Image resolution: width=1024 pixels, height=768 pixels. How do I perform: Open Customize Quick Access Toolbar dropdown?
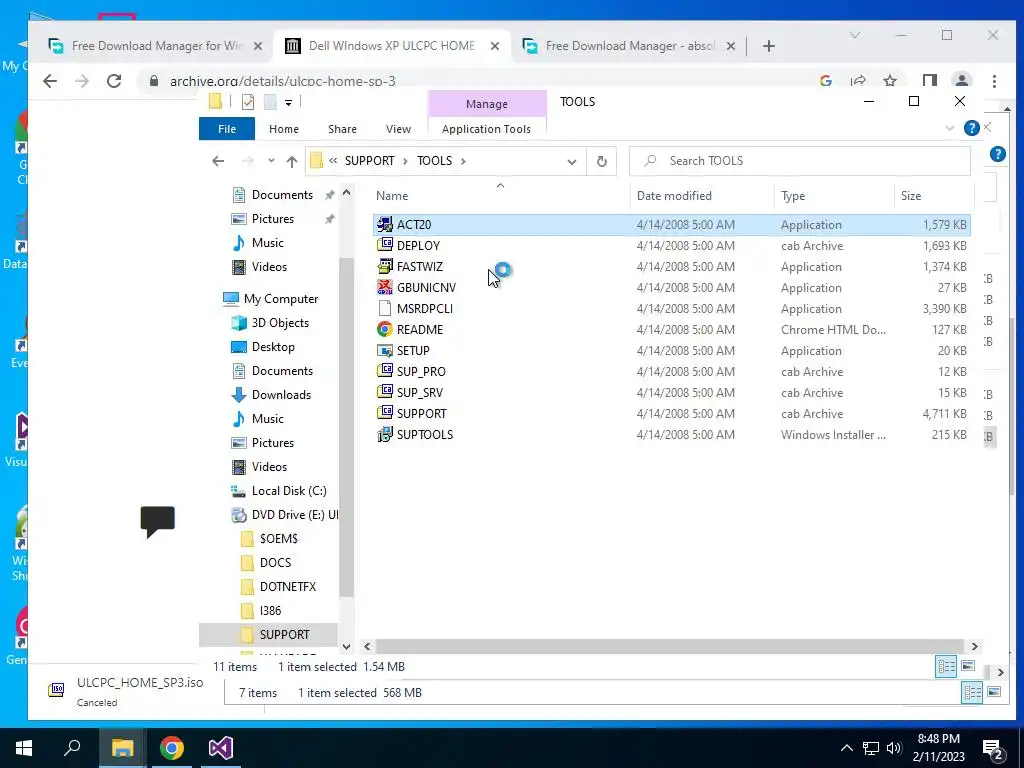coord(288,103)
